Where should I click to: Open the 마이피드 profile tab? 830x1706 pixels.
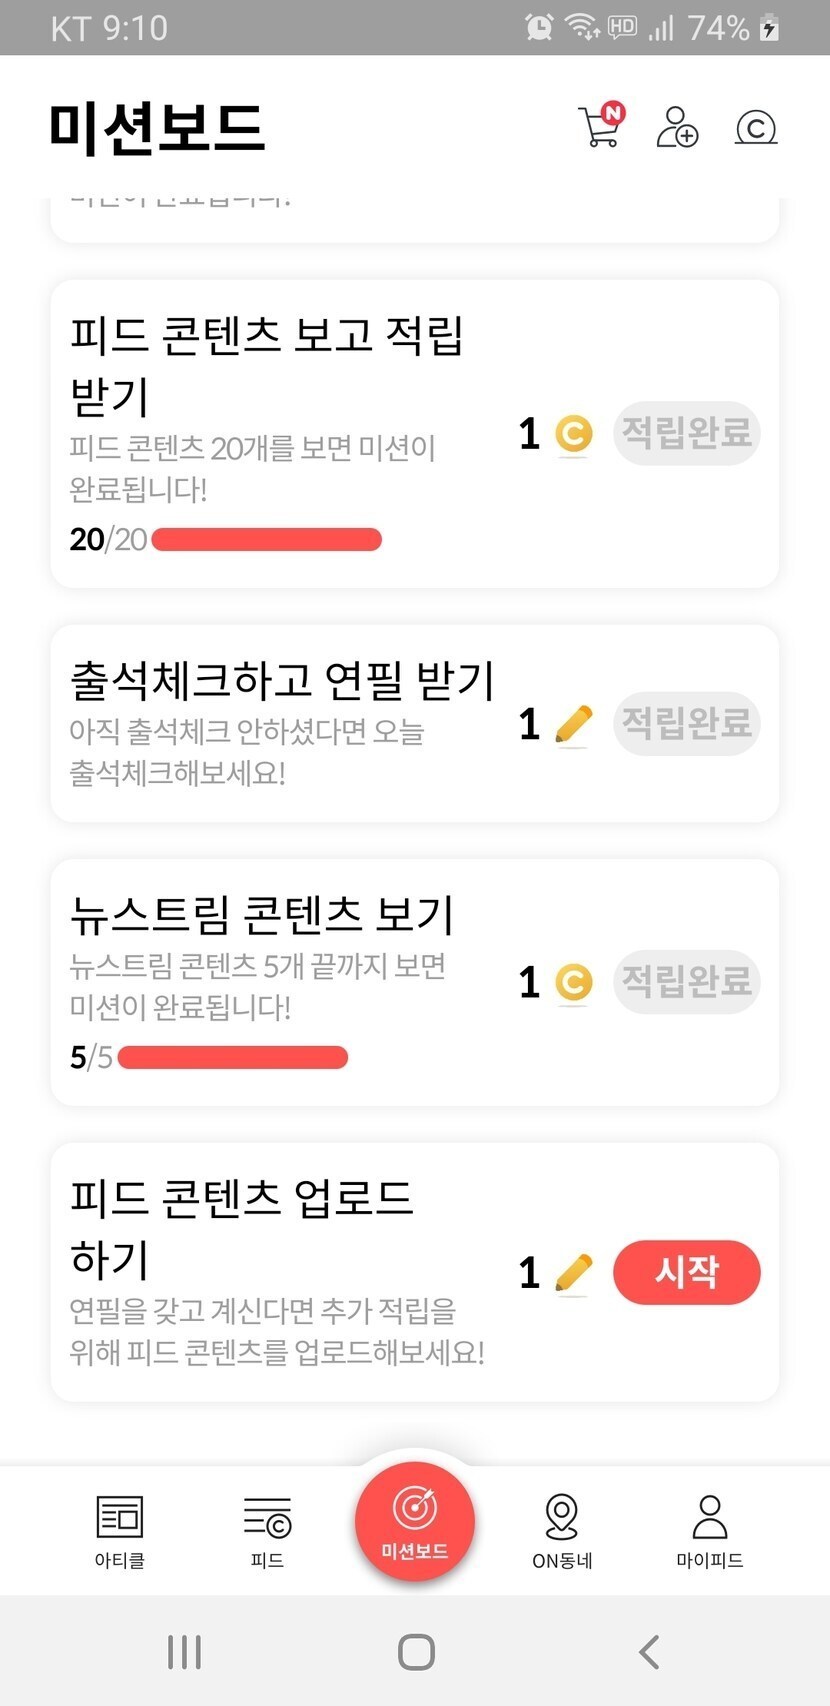(x=710, y=1530)
